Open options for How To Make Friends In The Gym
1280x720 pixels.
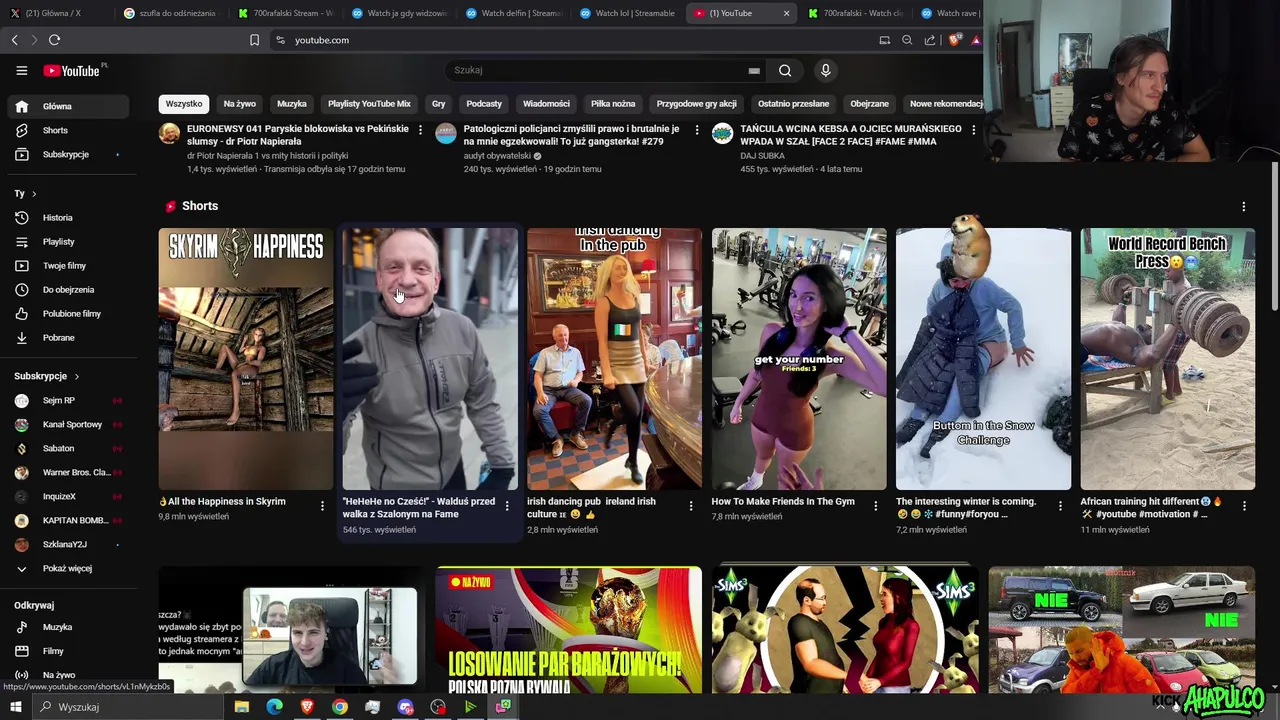click(875, 506)
